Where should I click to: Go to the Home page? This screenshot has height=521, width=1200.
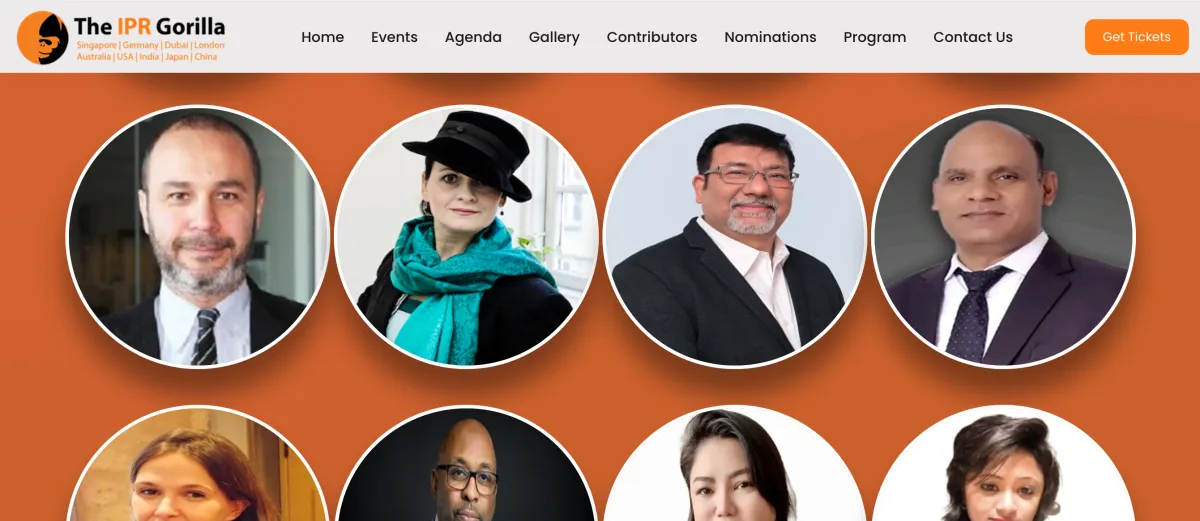tap(322, 37)
